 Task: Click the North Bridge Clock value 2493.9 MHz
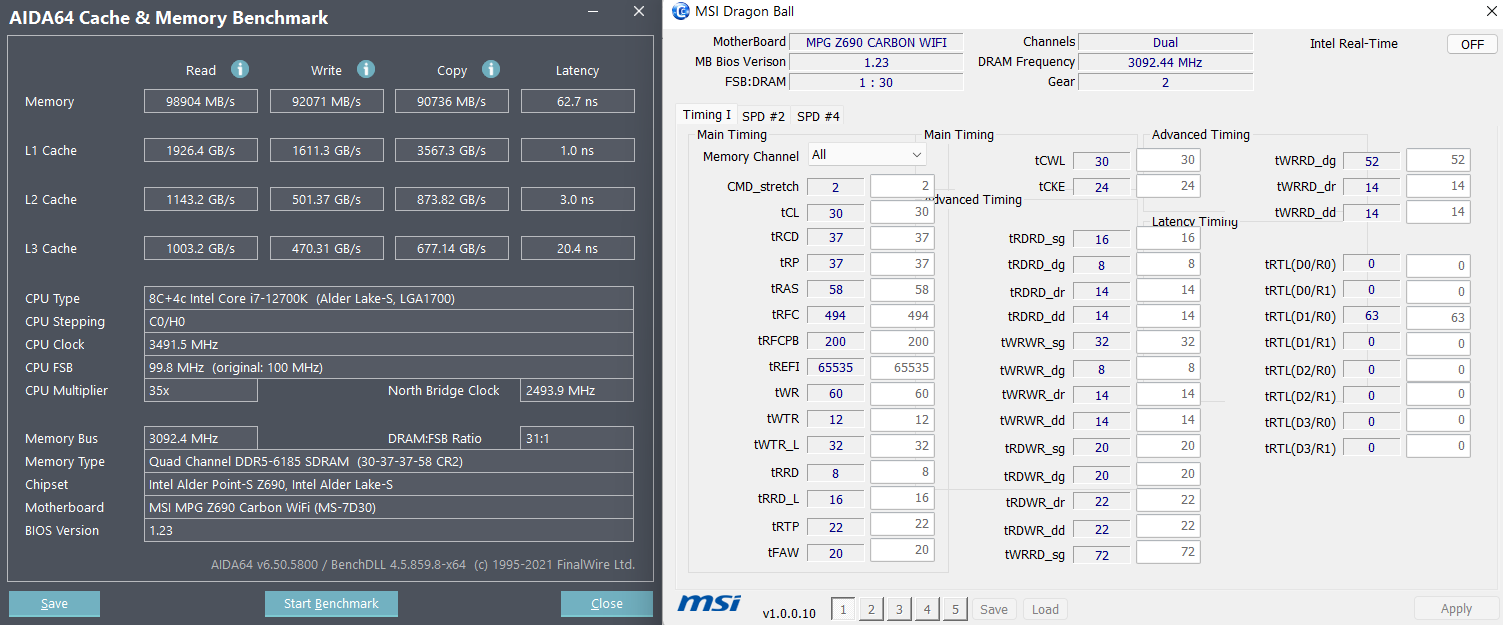click(x=577, y=390)
